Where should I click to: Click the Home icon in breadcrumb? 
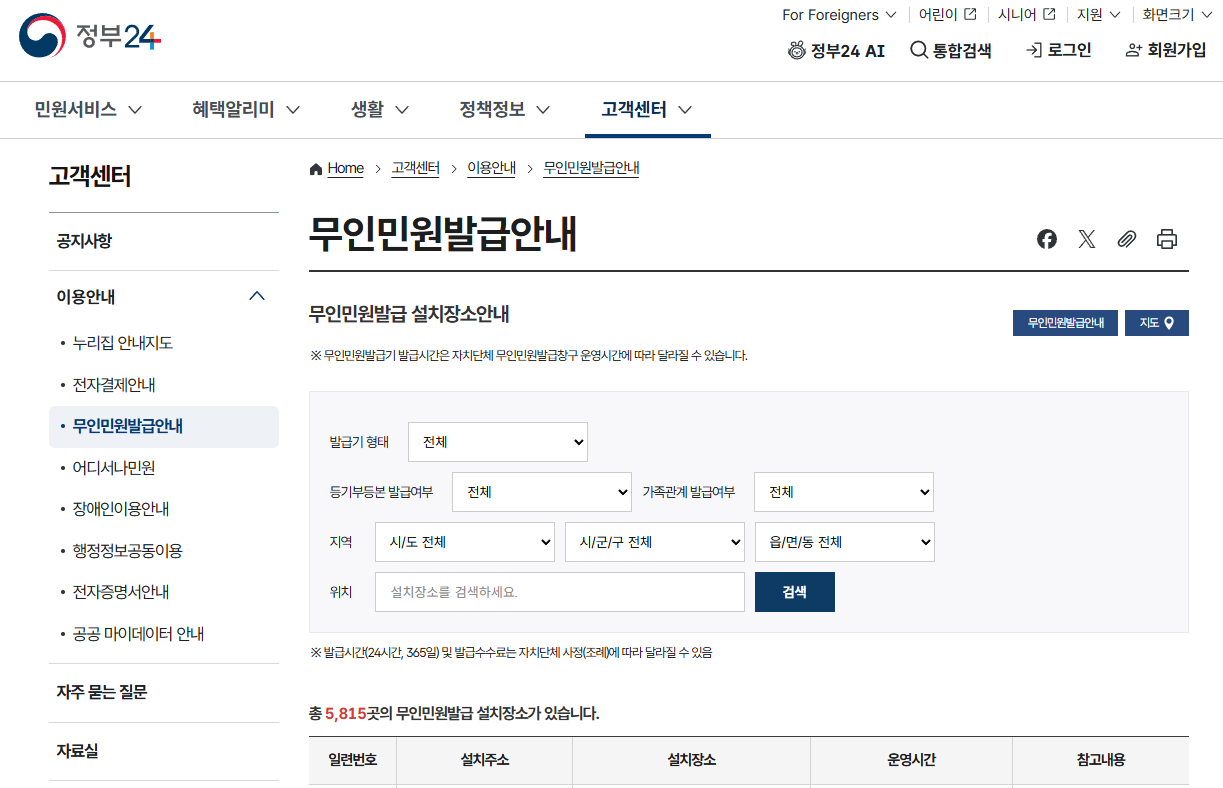315,168
